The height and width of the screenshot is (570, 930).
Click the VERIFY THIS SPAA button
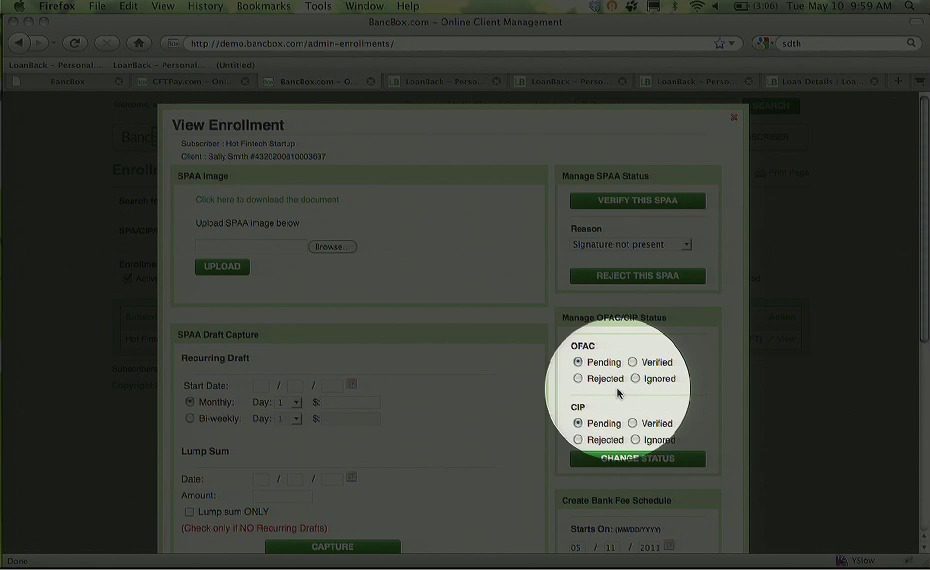638,200
